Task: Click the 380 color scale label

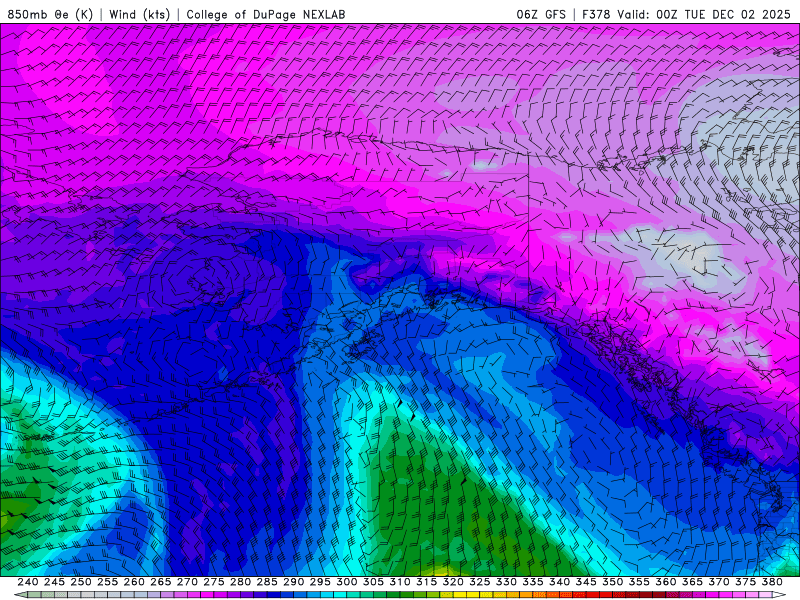Action: 771,582
